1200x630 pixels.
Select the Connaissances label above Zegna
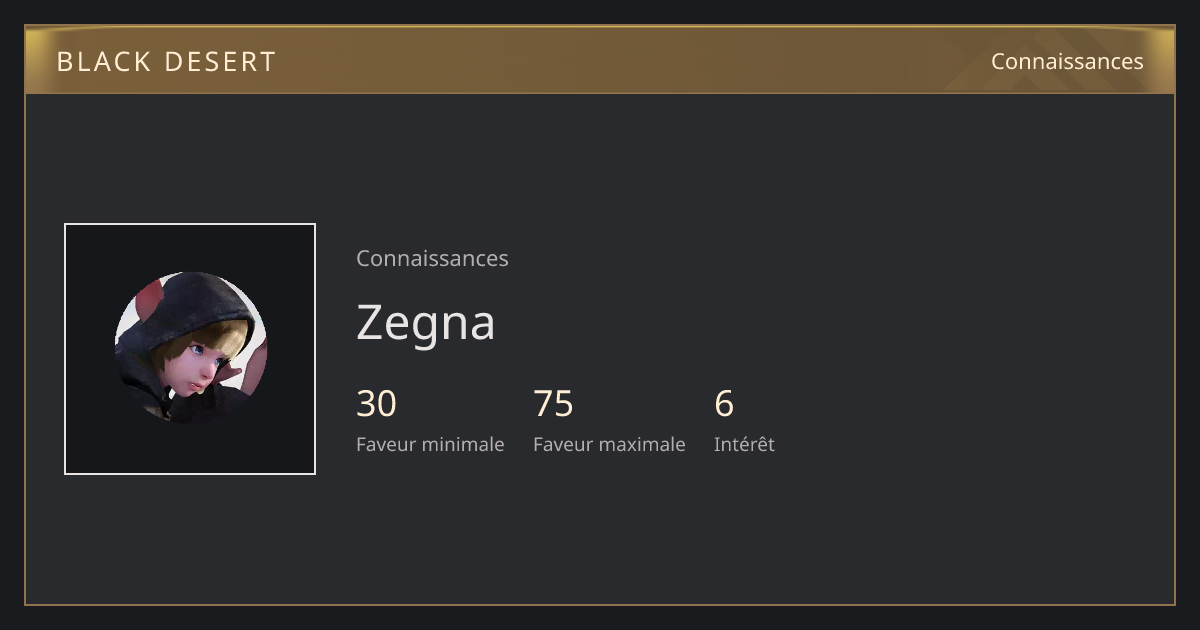[x=432, y=258]
